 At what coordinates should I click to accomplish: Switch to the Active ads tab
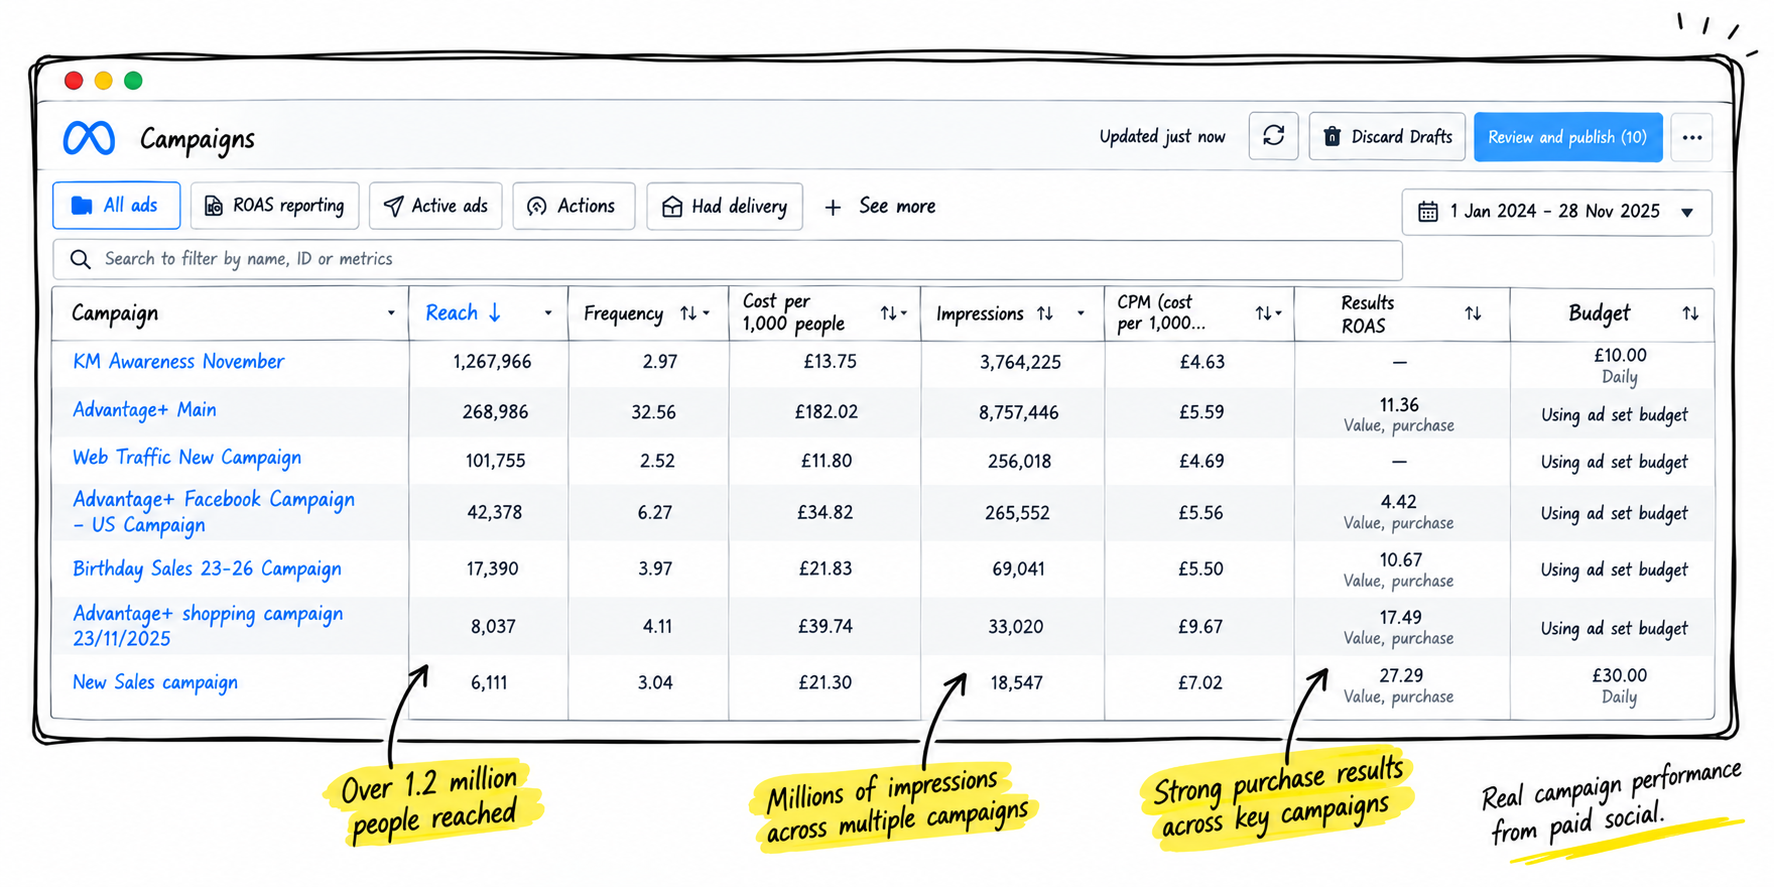tap(436, 206)
